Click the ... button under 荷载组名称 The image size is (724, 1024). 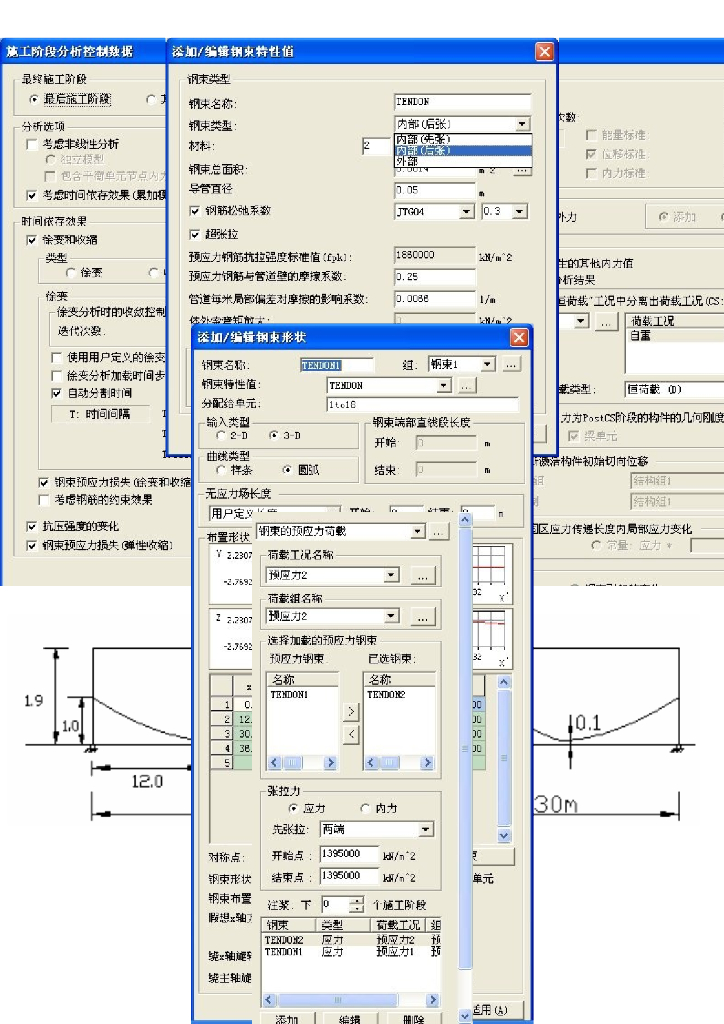pos(423,616)
